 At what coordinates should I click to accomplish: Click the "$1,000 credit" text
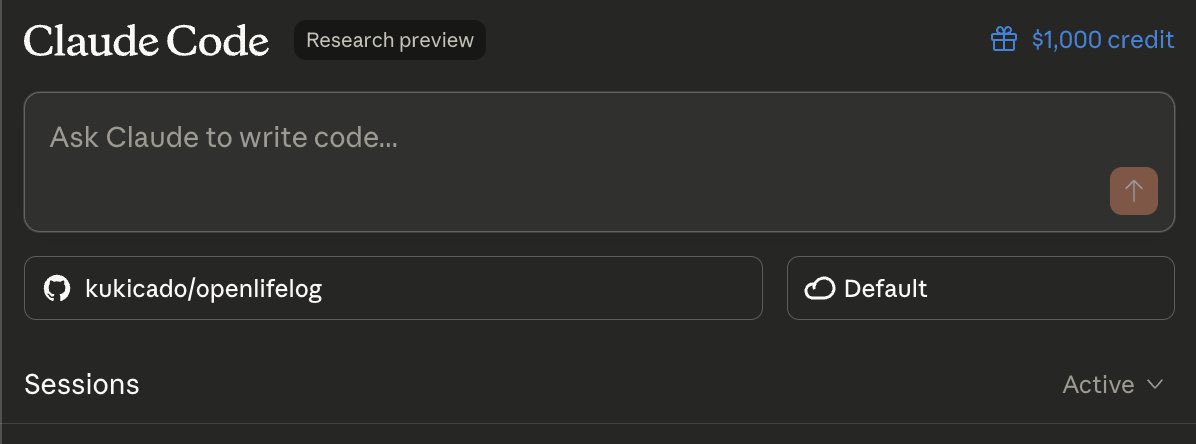[x=1102, y=40]
